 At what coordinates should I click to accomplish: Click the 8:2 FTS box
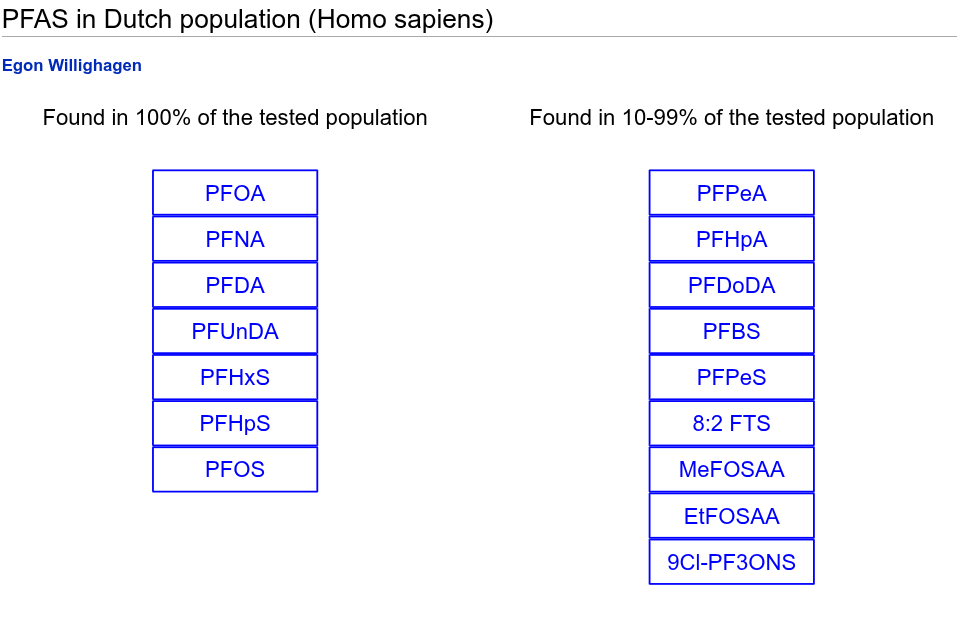(731, 423)
